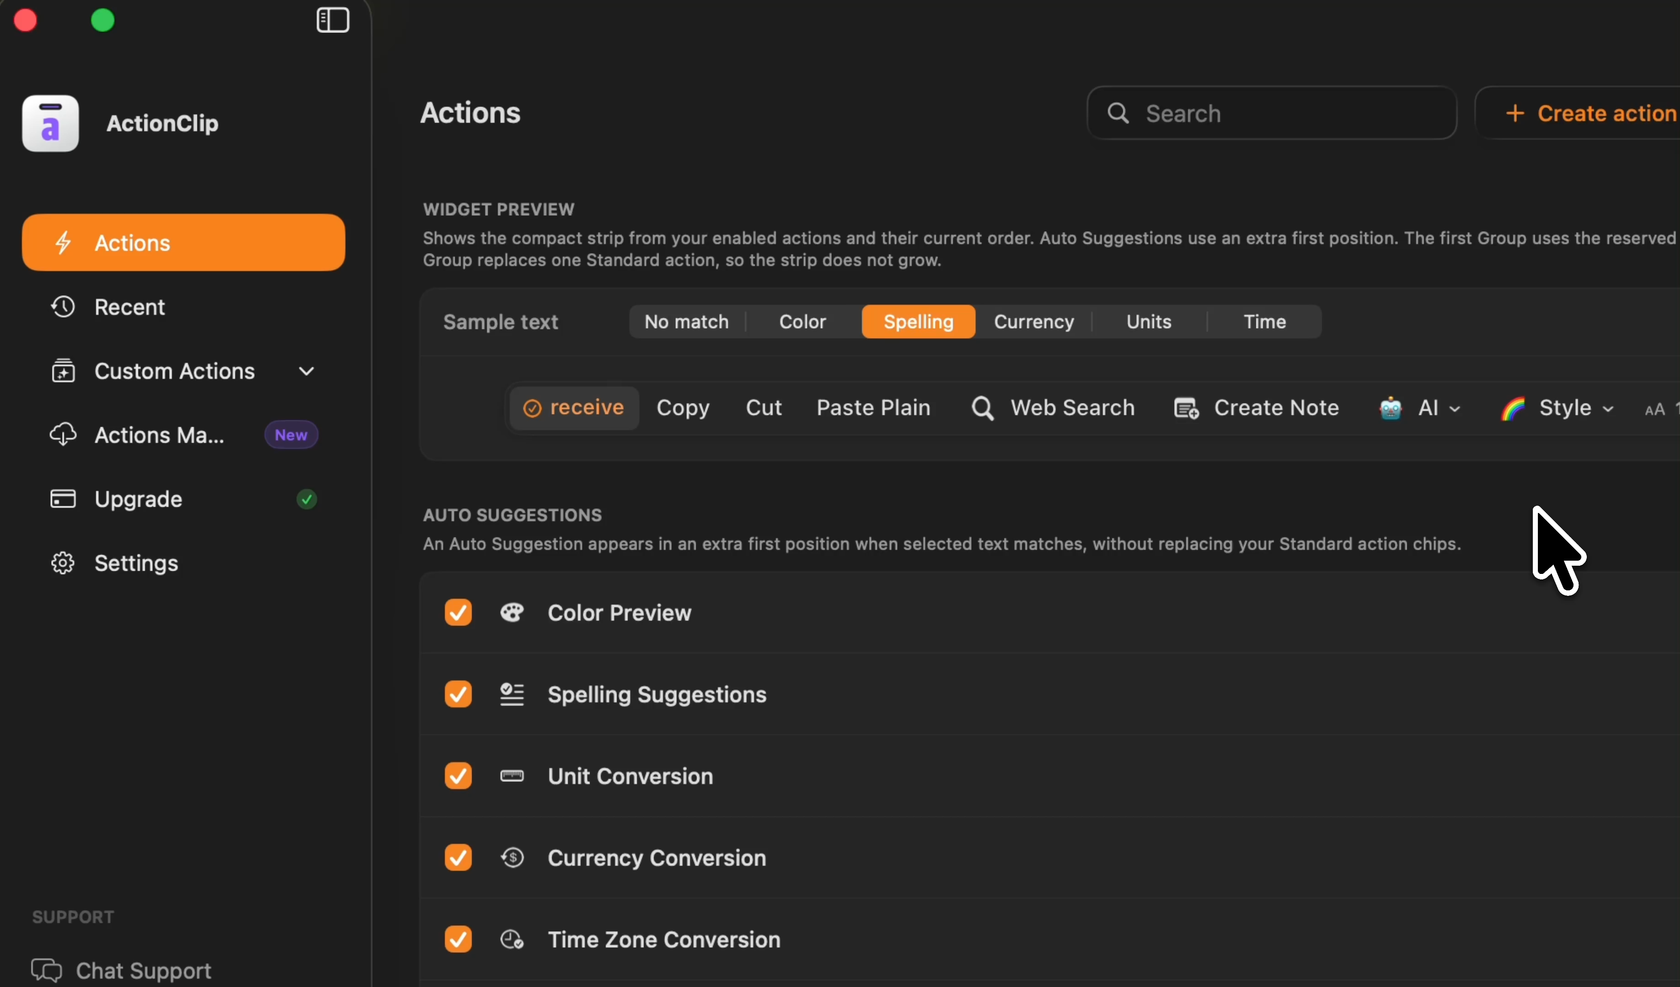This screenshot has width=1680, height=987.
Task: Open the Recent sidebar item
Action: [184, 306]
